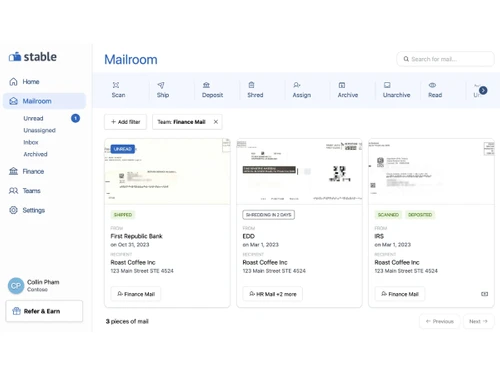This screenshot has height=375, width=500.
Task: Click the Scan toolbar action
Action: click(x=118, y=90)
